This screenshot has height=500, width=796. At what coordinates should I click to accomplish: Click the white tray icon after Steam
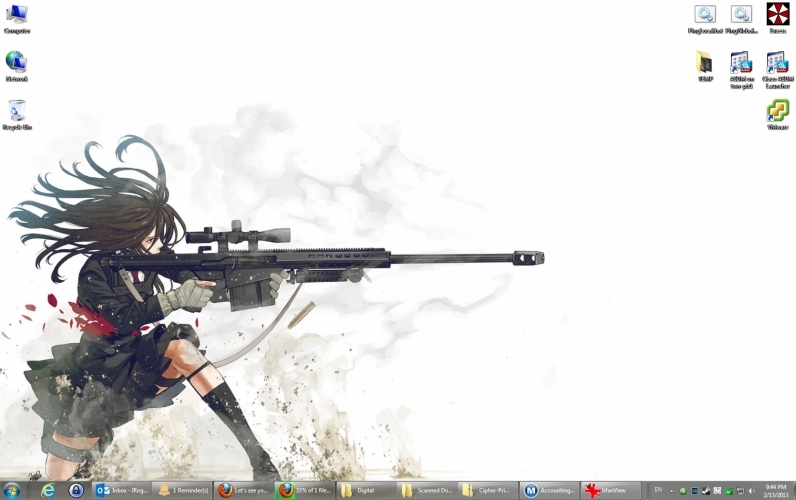pyautogui.click(x=717, y=491)
